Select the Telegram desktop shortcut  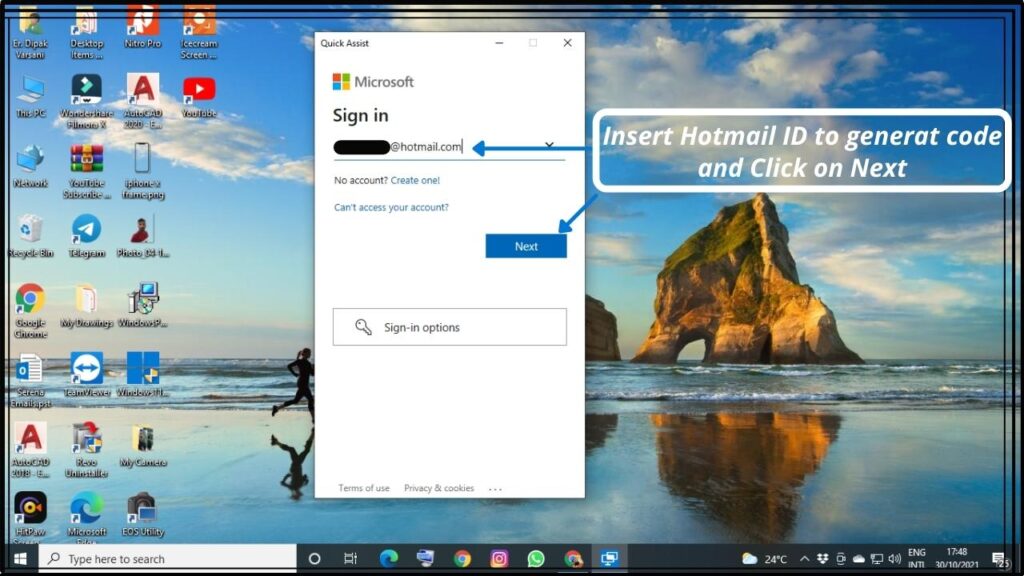click(86, 230)
